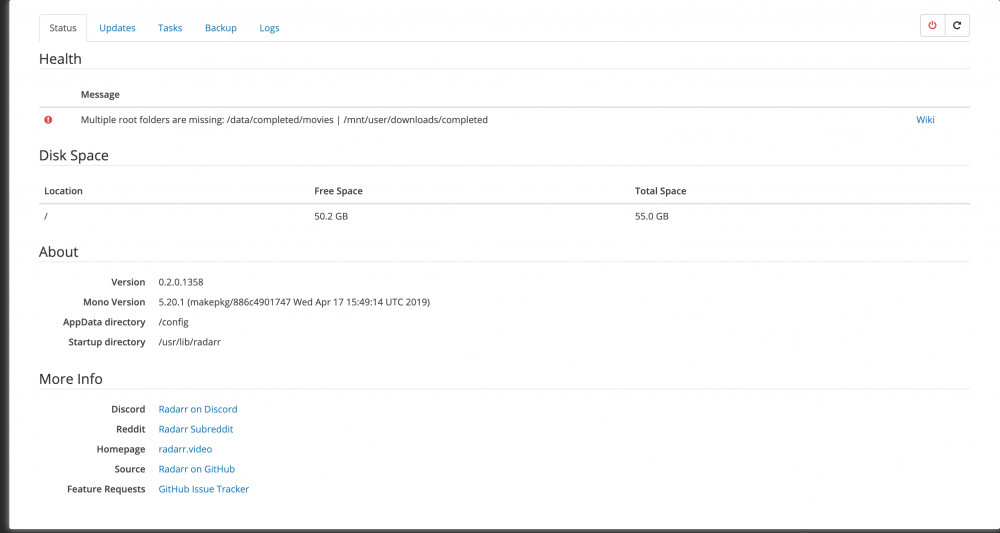Click the Location column header

[63, 191]
